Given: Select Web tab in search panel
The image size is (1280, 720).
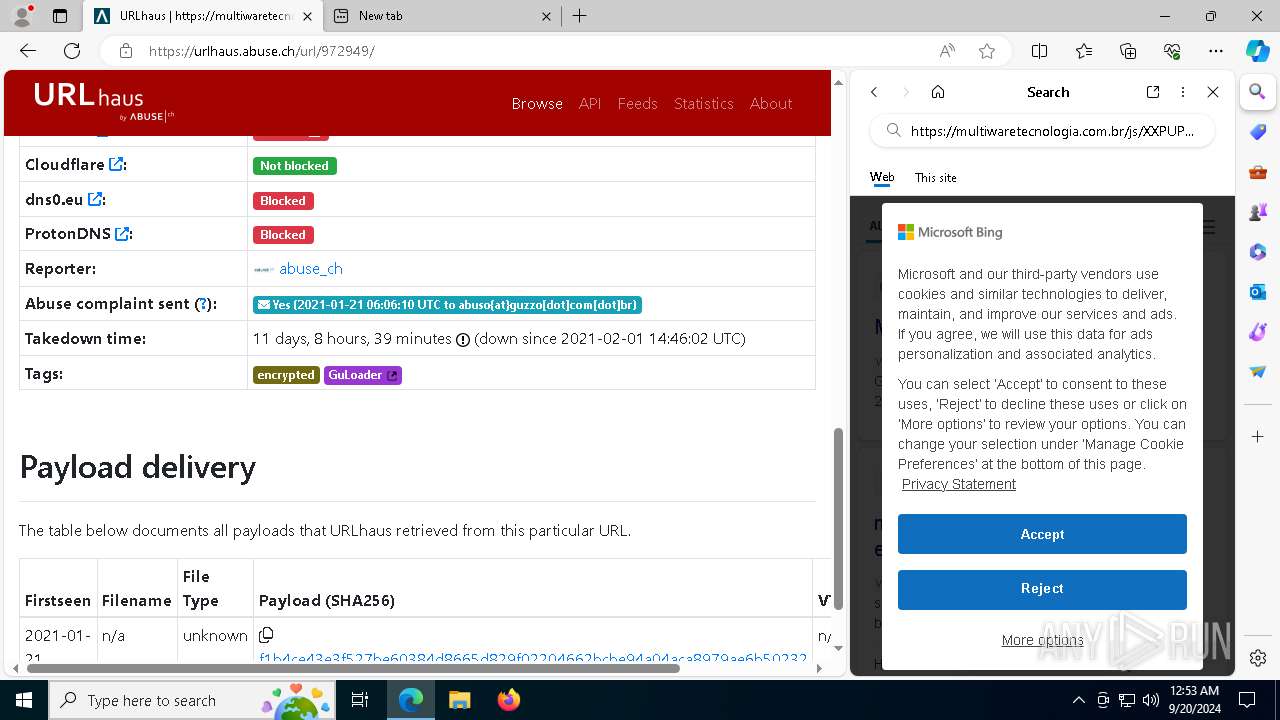Looking at the screenshot, I should [x=882, y=177].
